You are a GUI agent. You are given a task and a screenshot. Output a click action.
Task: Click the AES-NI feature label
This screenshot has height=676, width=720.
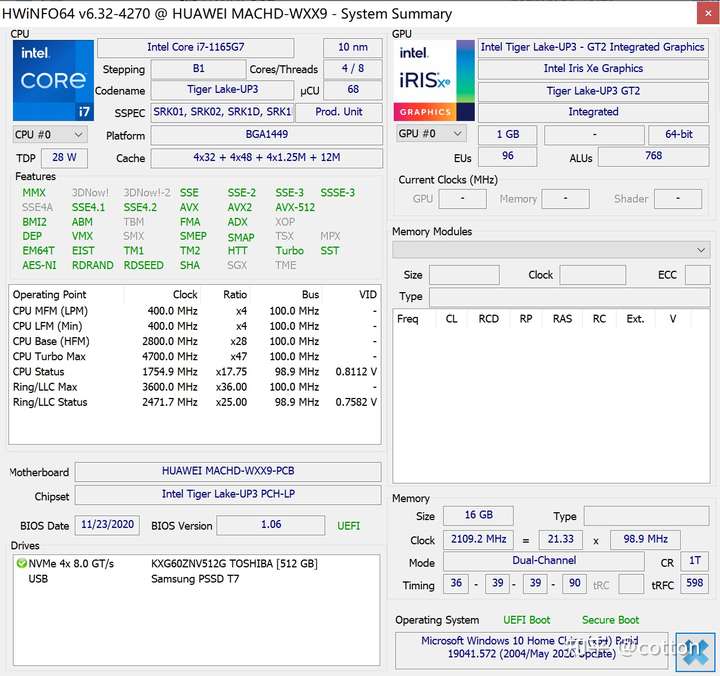39,265
